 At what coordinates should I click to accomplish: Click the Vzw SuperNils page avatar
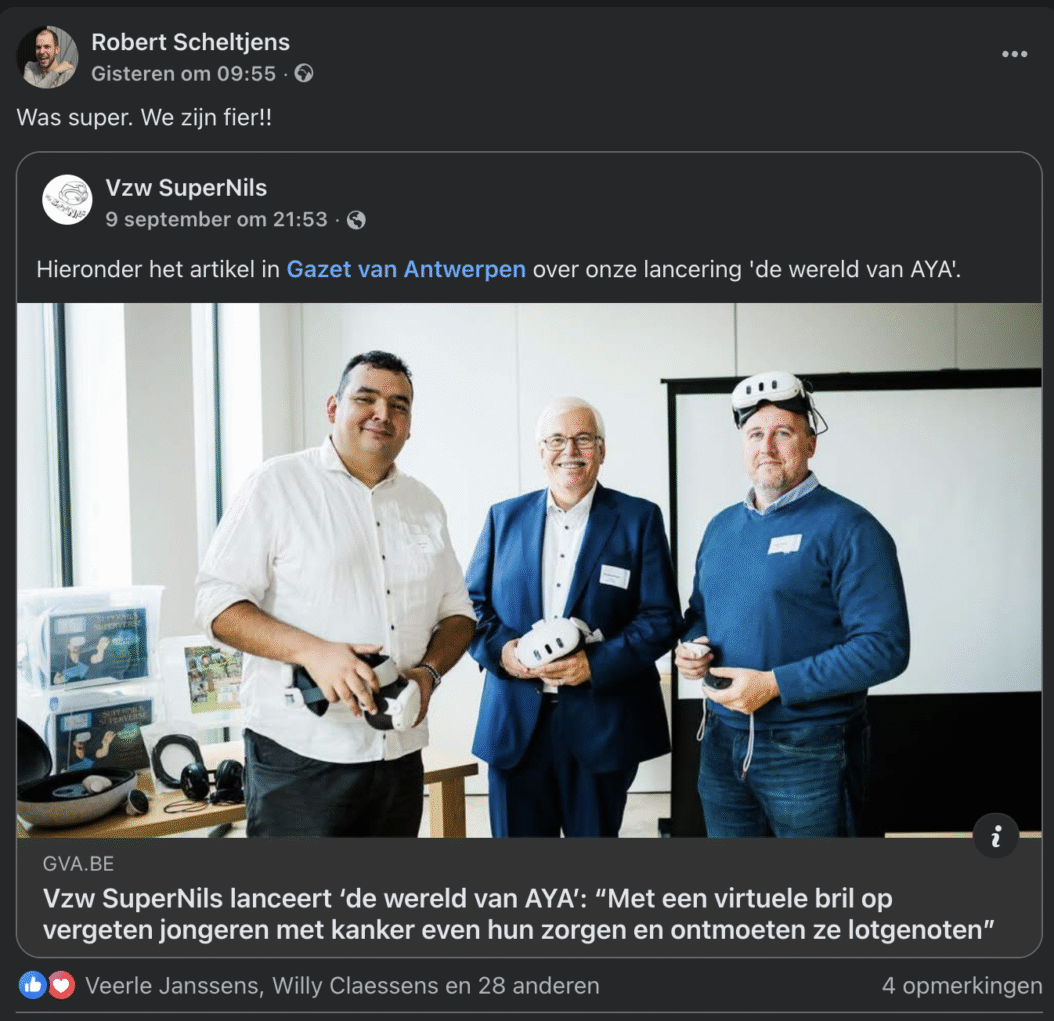(67, 200)
